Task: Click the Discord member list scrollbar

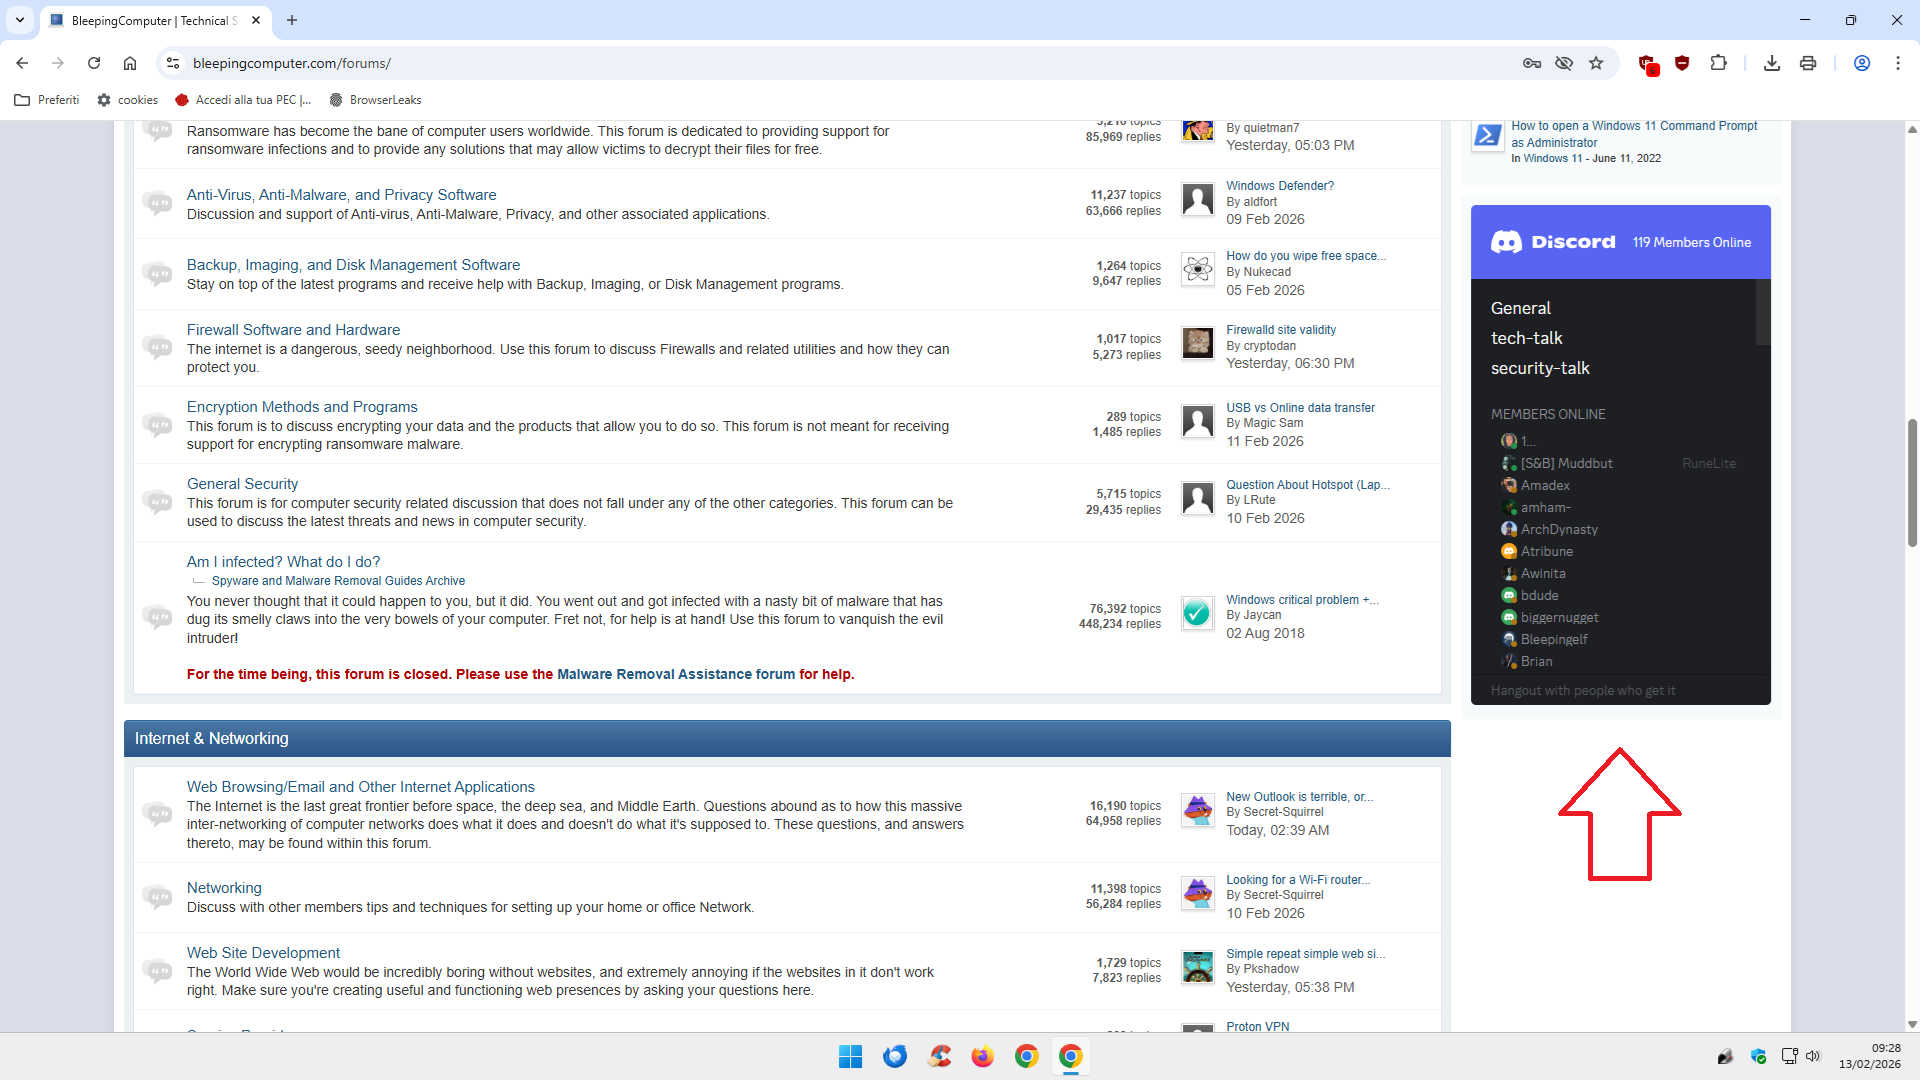Action: coord(1763,312)
